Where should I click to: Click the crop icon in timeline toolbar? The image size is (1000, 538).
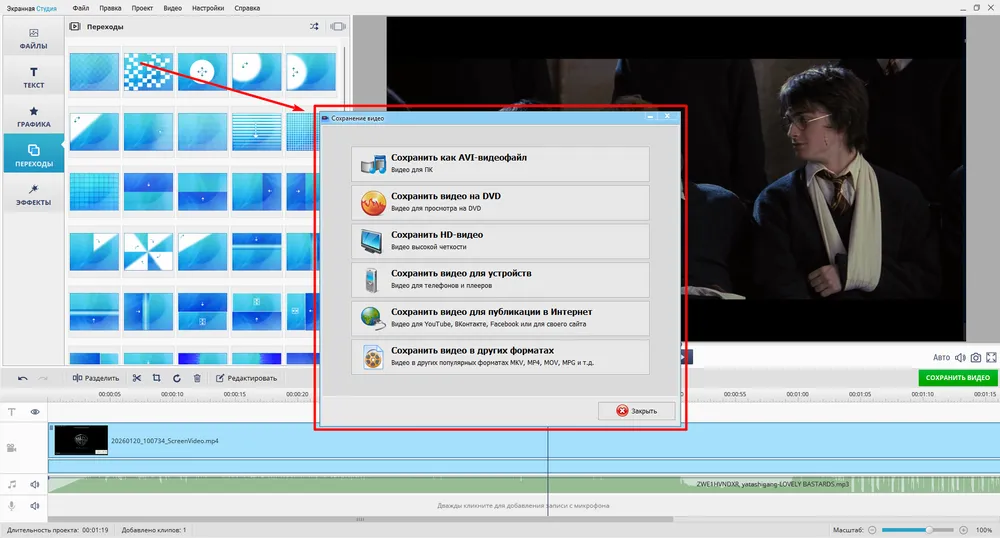pyautogui.click(x=156, y=378)
